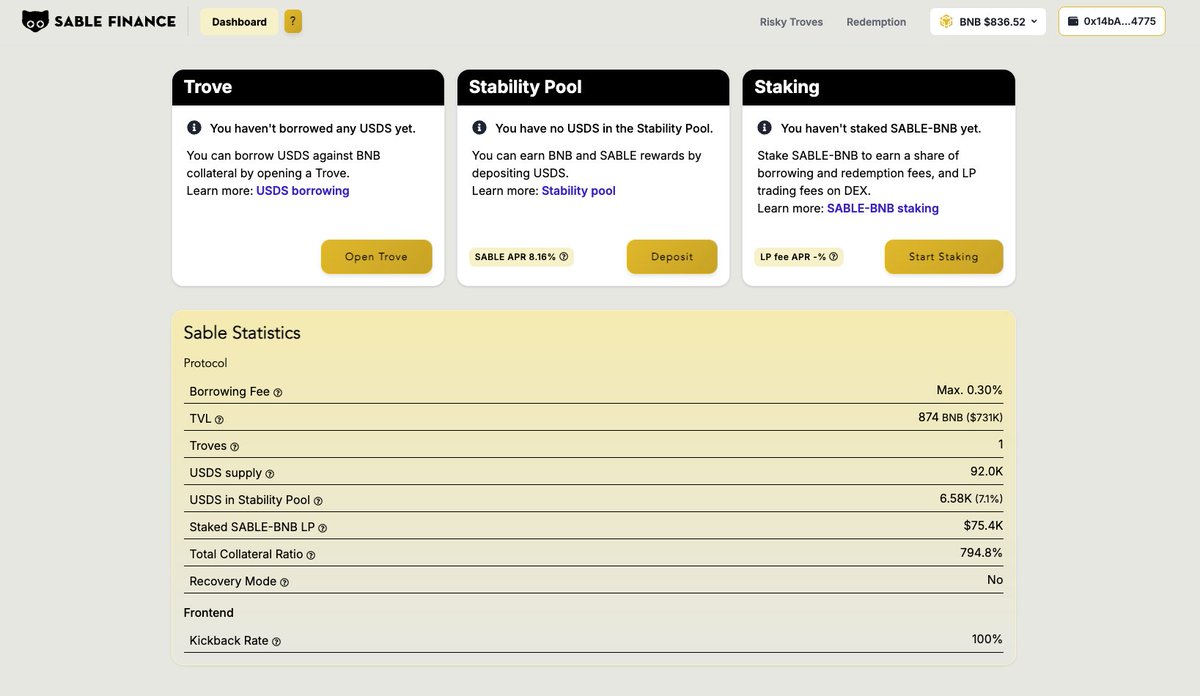This screenshot has height=696, width=1200.
Task: Click the USDS in Stability Pool help icon
Action: tap(318, 501)
